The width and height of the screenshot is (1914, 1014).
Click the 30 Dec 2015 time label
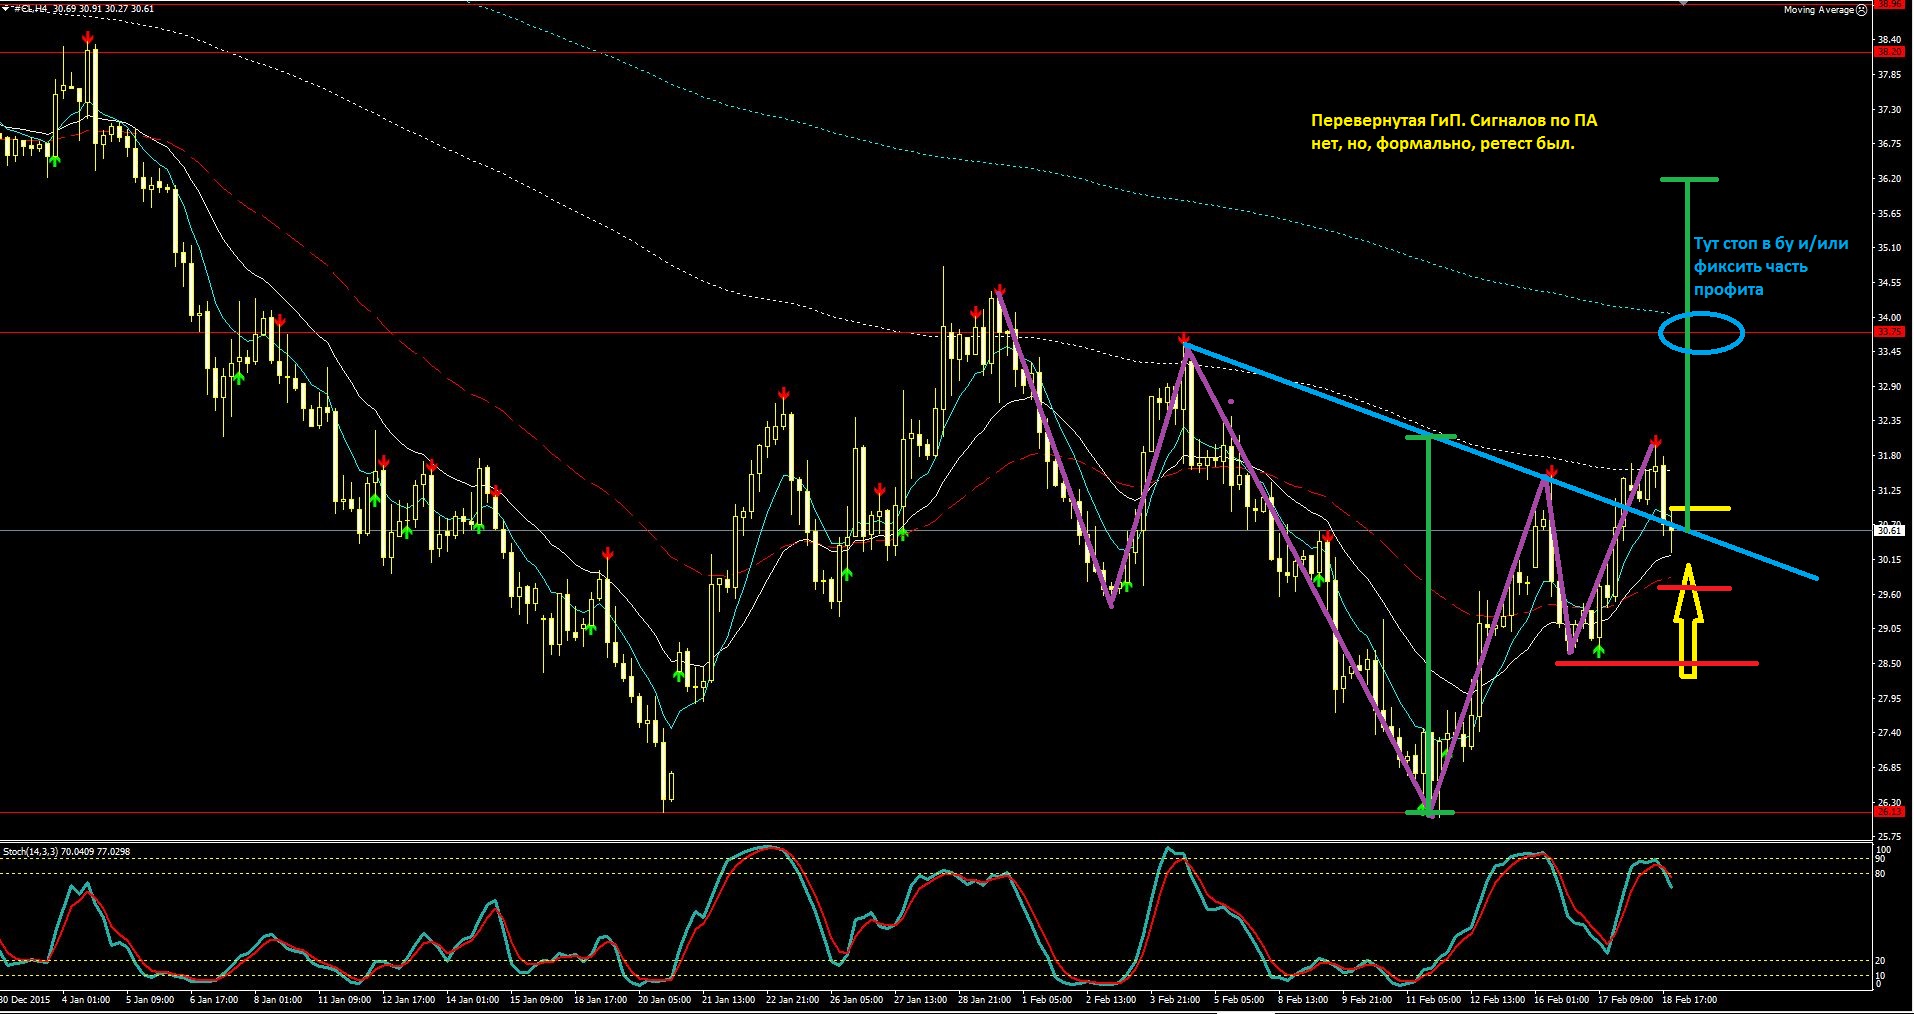coord(25,999)
